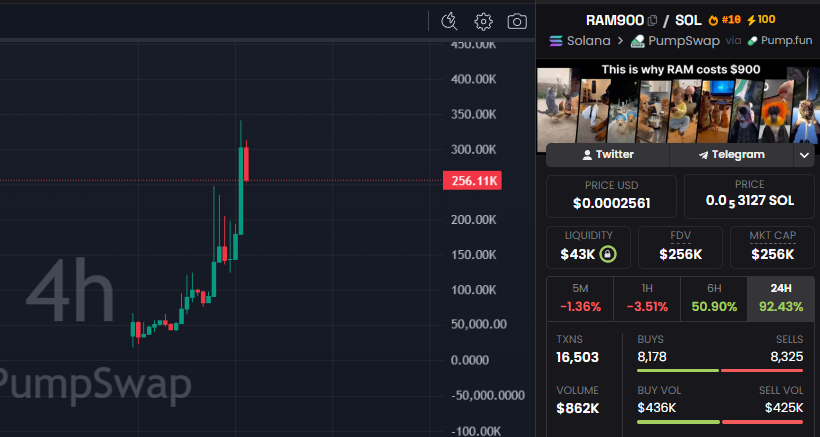The height and width of the screenshot is (437, 820).
Task: Click the Pump.fun pill logo icon
Action: pyautogui.click(x=753, y=41)
